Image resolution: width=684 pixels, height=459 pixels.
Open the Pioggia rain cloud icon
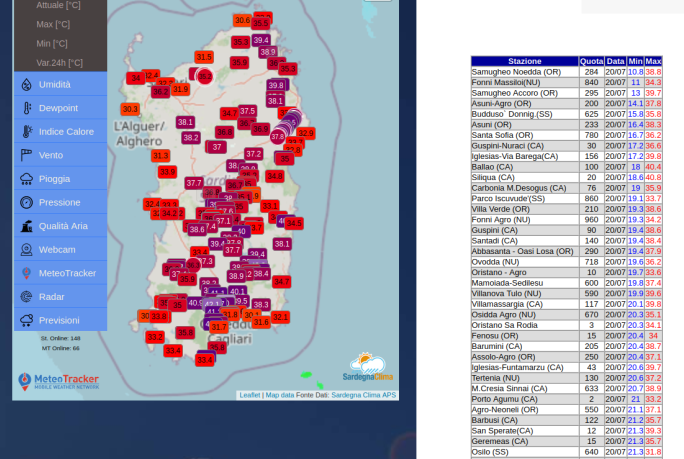[x=27, y=178]
